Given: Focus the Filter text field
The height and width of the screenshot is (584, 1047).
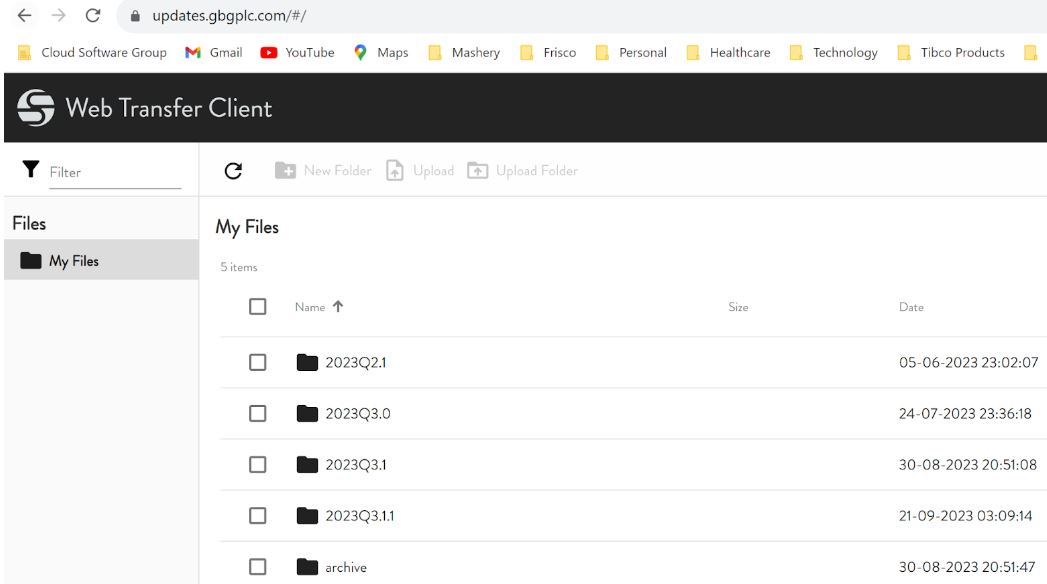Looking at the screenshot, I should tap(114, 172).
